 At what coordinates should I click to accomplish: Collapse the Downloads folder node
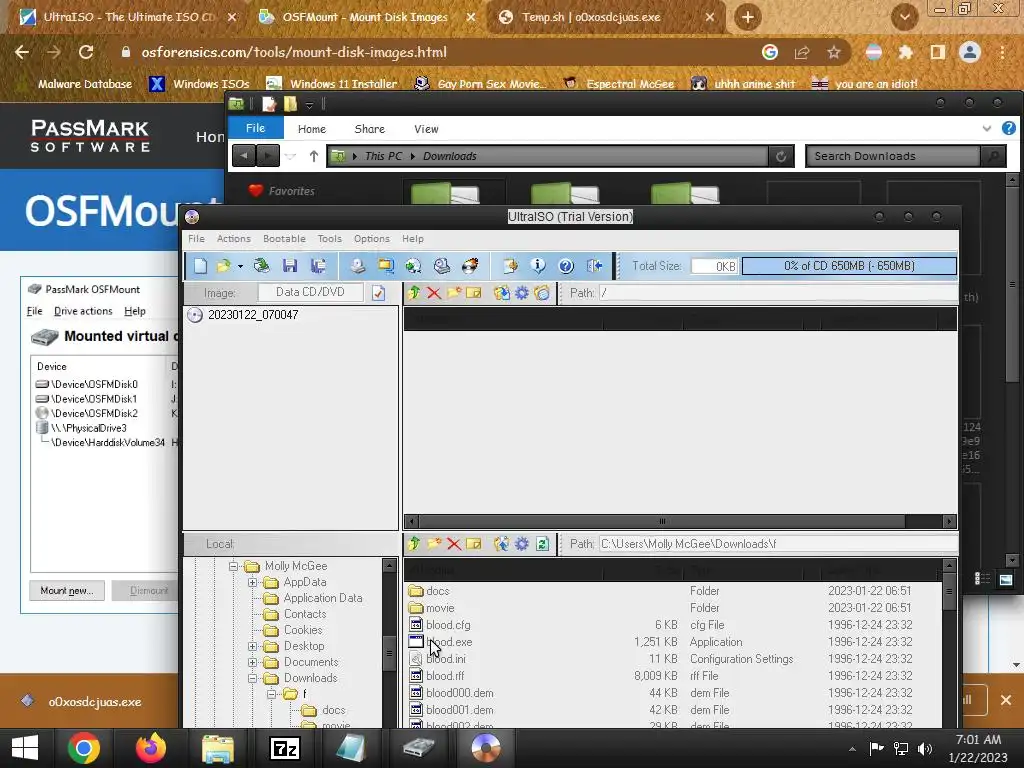coord(253,678)
